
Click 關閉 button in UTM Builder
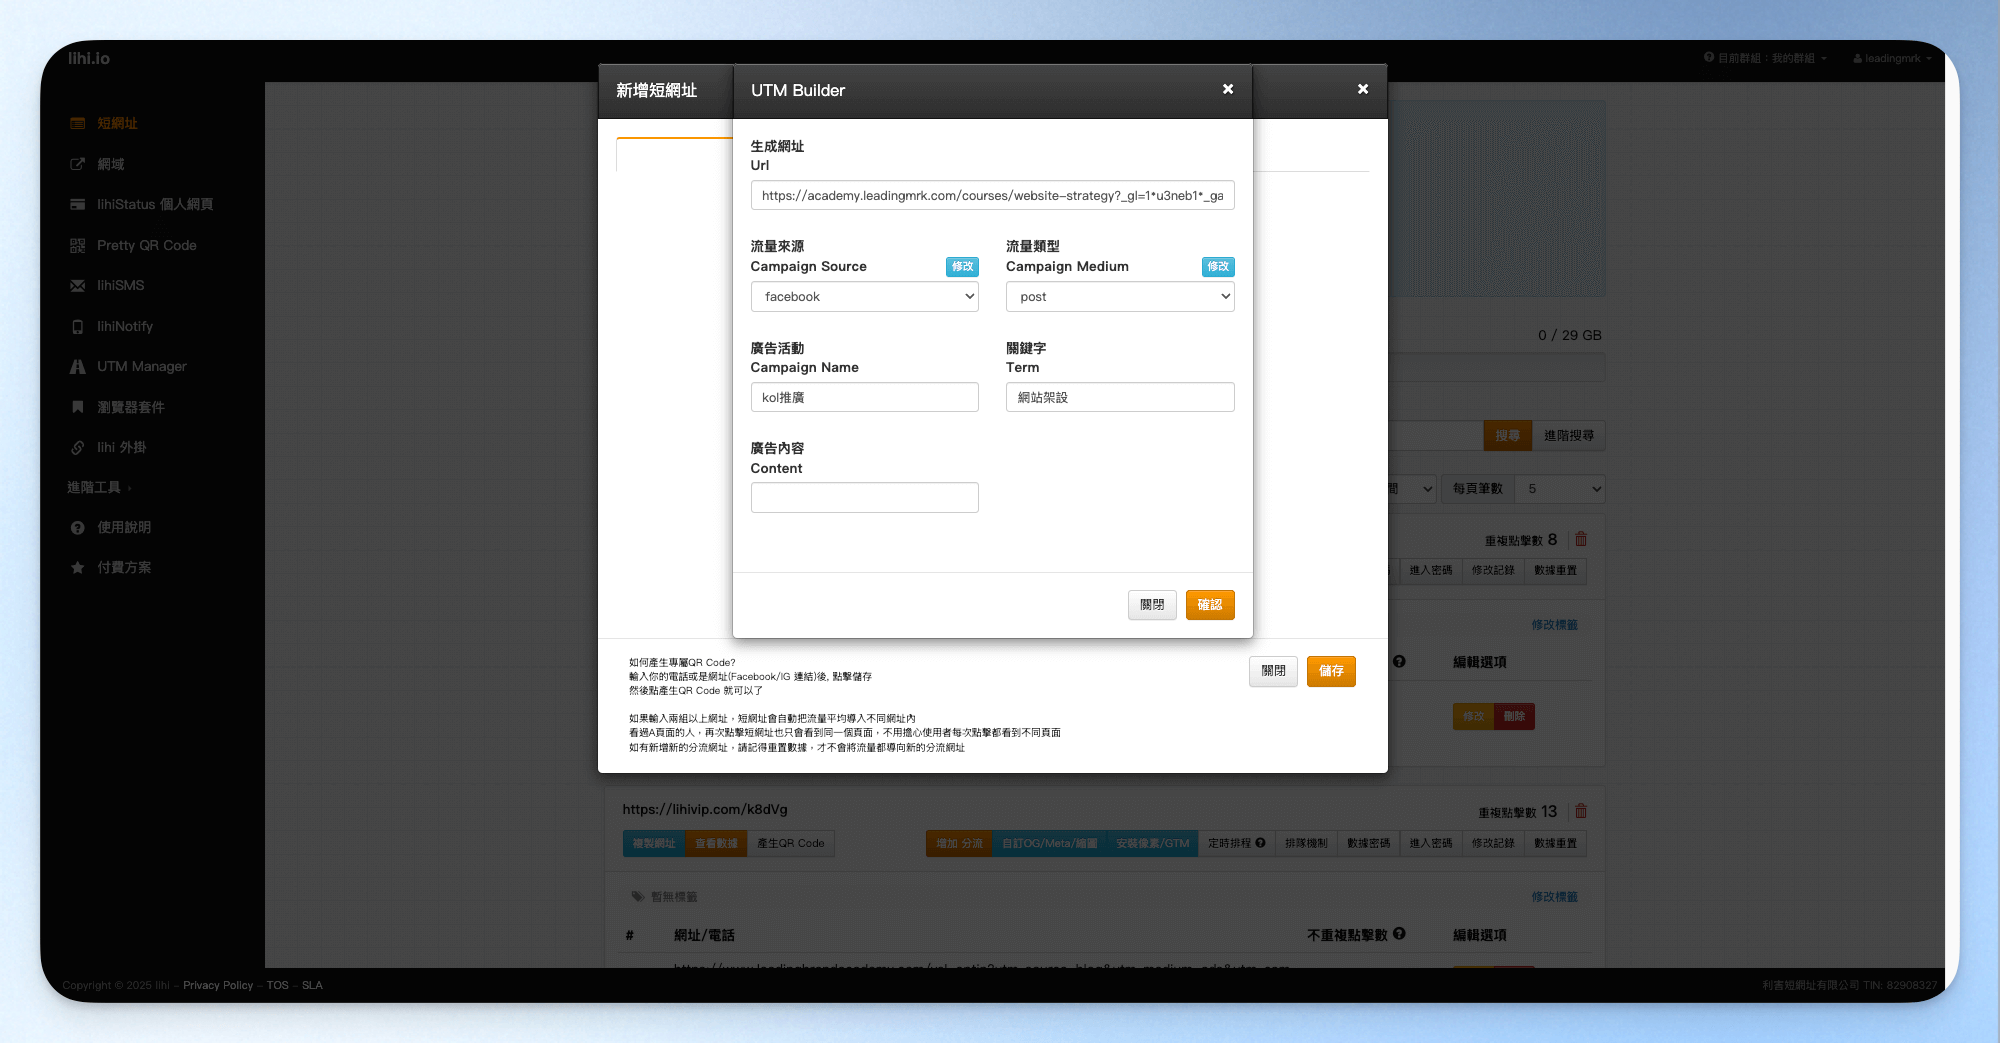(x=1152, y=605)
